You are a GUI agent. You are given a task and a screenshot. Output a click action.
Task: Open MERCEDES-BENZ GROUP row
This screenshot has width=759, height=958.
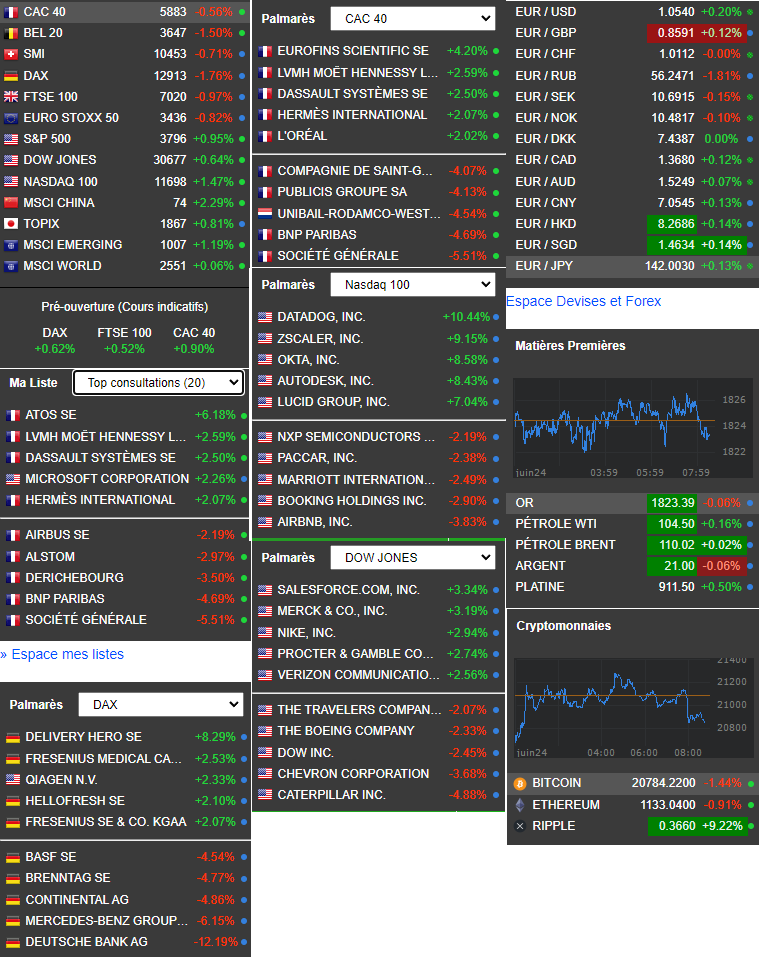(125, 921)
